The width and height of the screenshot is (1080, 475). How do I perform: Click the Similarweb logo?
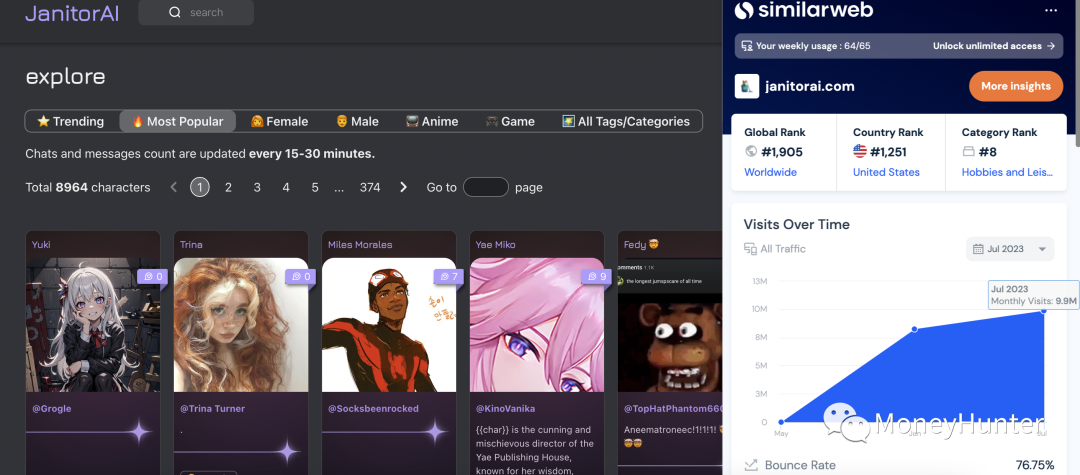pos(804,10)
